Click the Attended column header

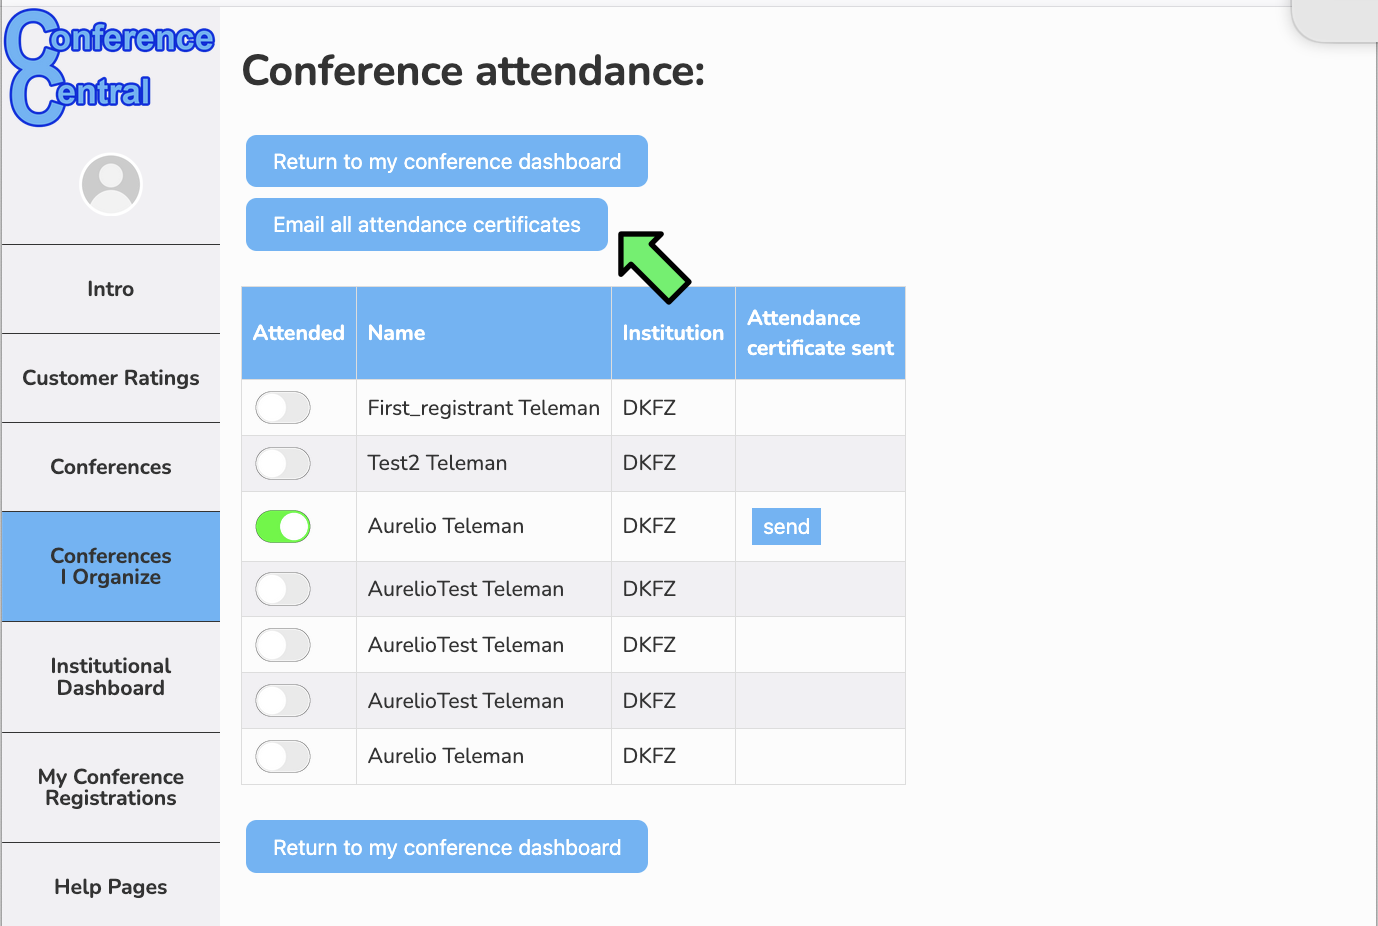(299, 333)
